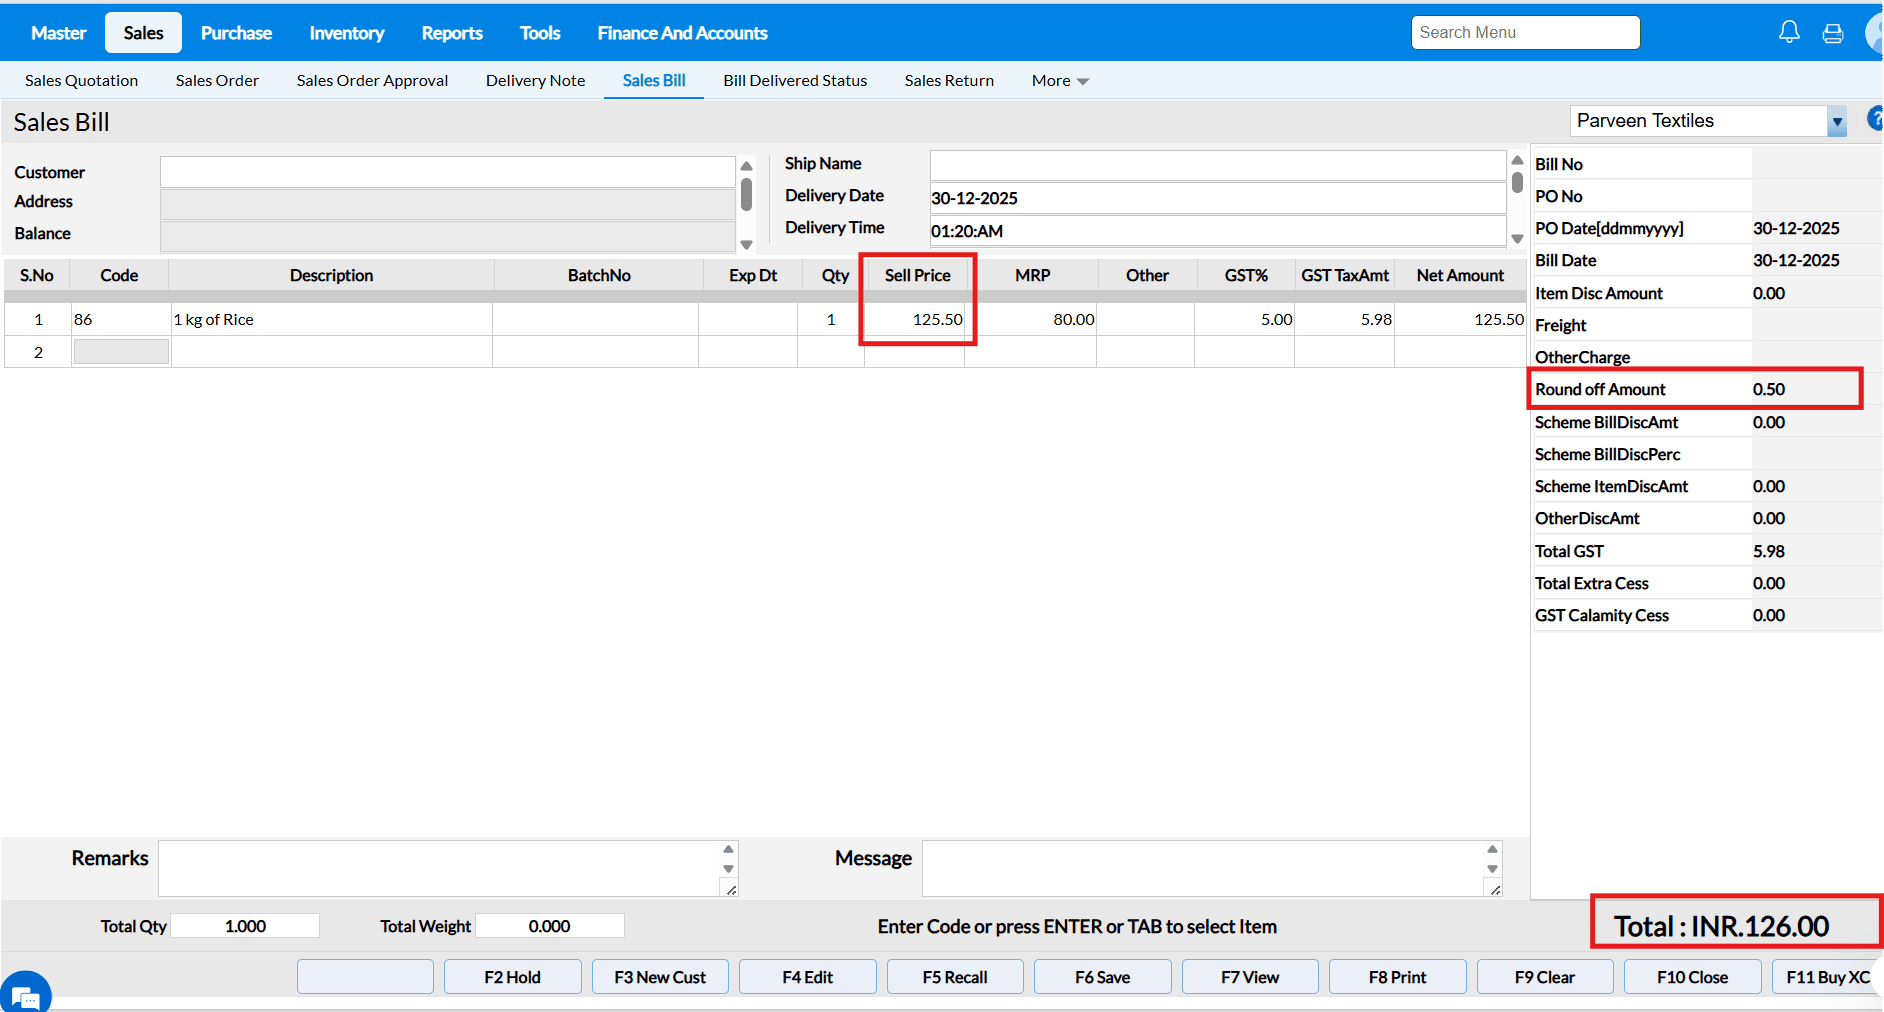
Task: Click the F3 New Cust button
Action: pos(660,977)
